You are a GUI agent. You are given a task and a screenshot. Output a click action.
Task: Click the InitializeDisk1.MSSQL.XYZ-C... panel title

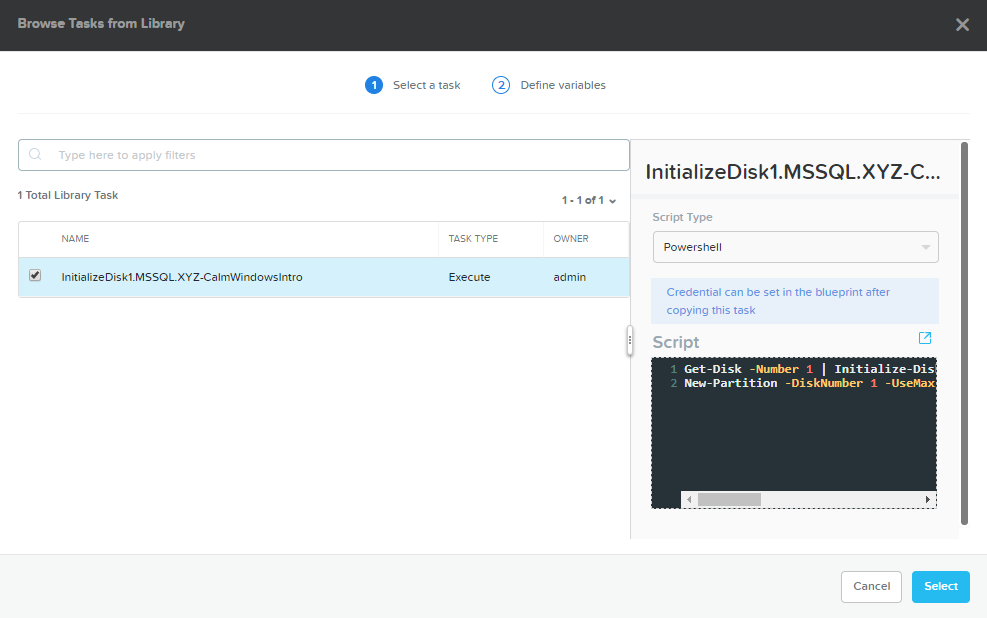[792, 172]
